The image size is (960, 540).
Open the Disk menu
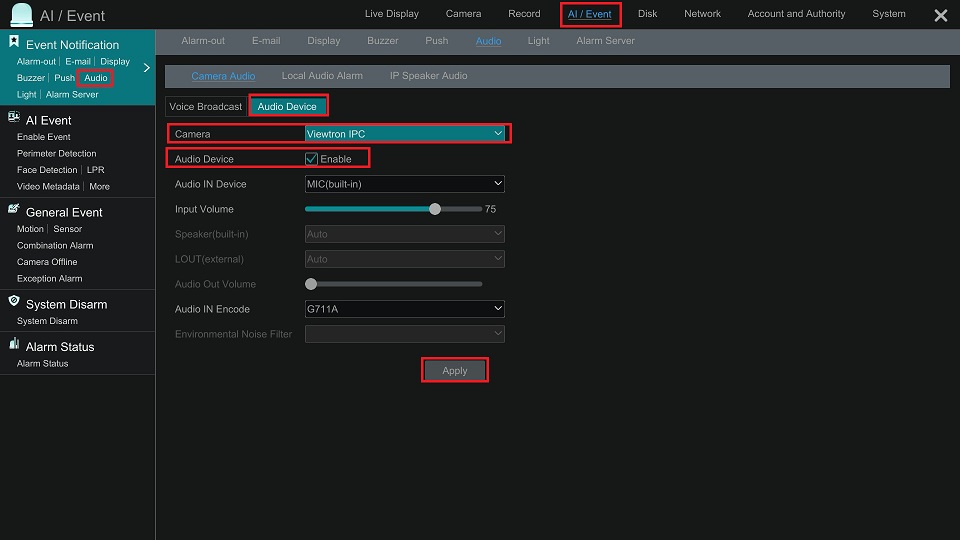(647, 13)
